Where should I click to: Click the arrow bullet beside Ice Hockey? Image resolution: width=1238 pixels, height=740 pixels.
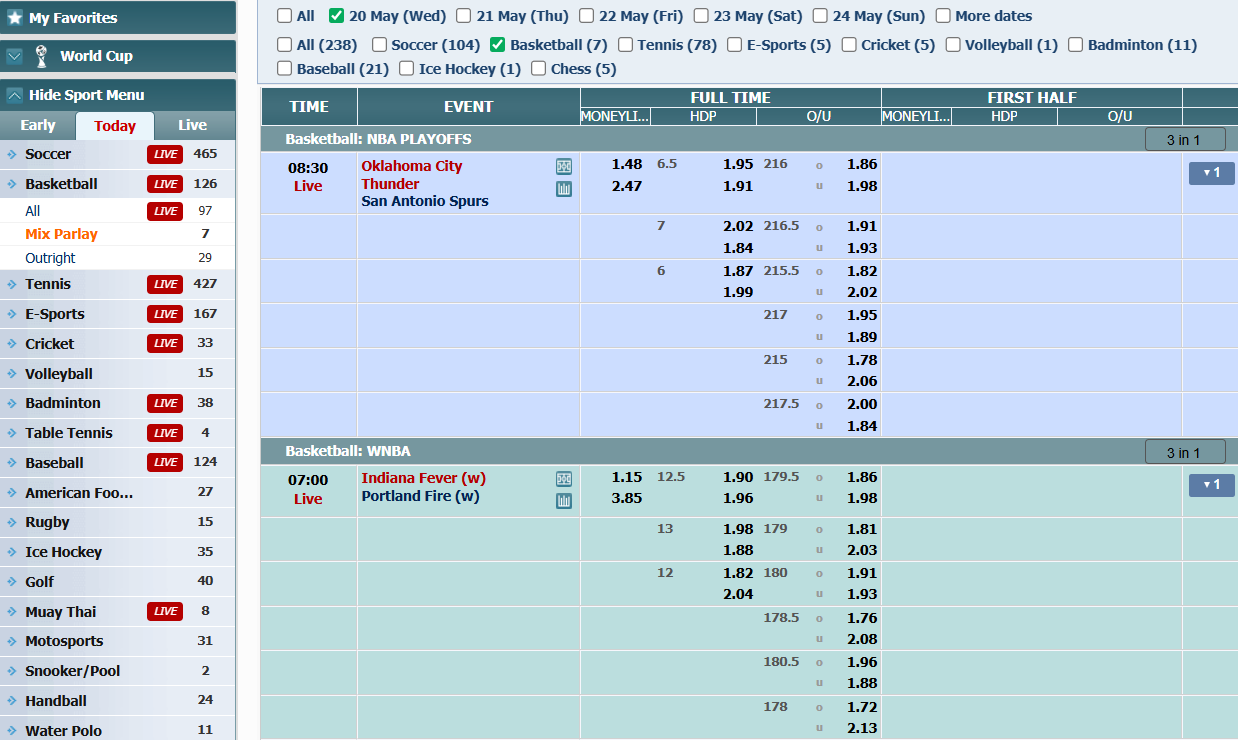pos(11,552)
